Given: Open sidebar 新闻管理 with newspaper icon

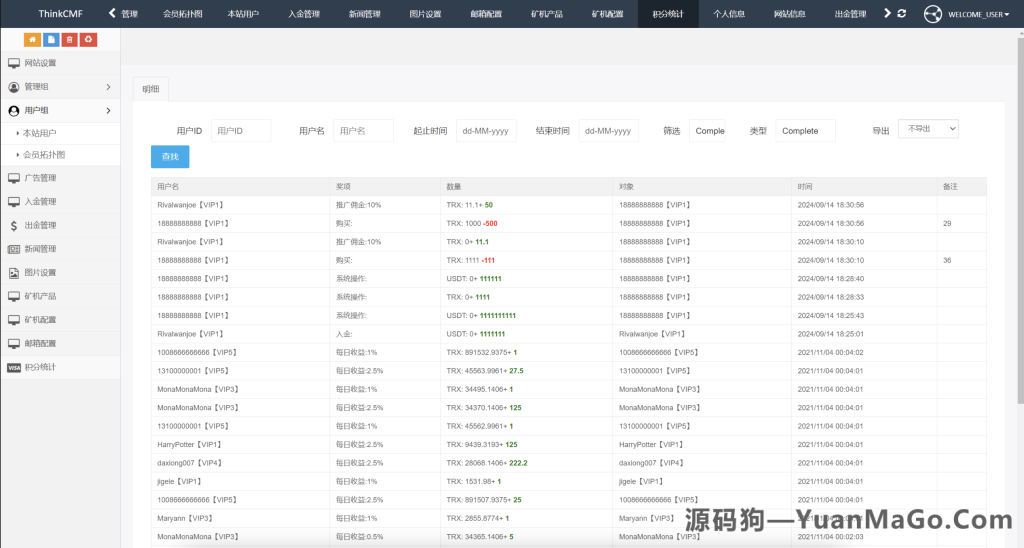Looking at the screenshot, I should (60, 249).
